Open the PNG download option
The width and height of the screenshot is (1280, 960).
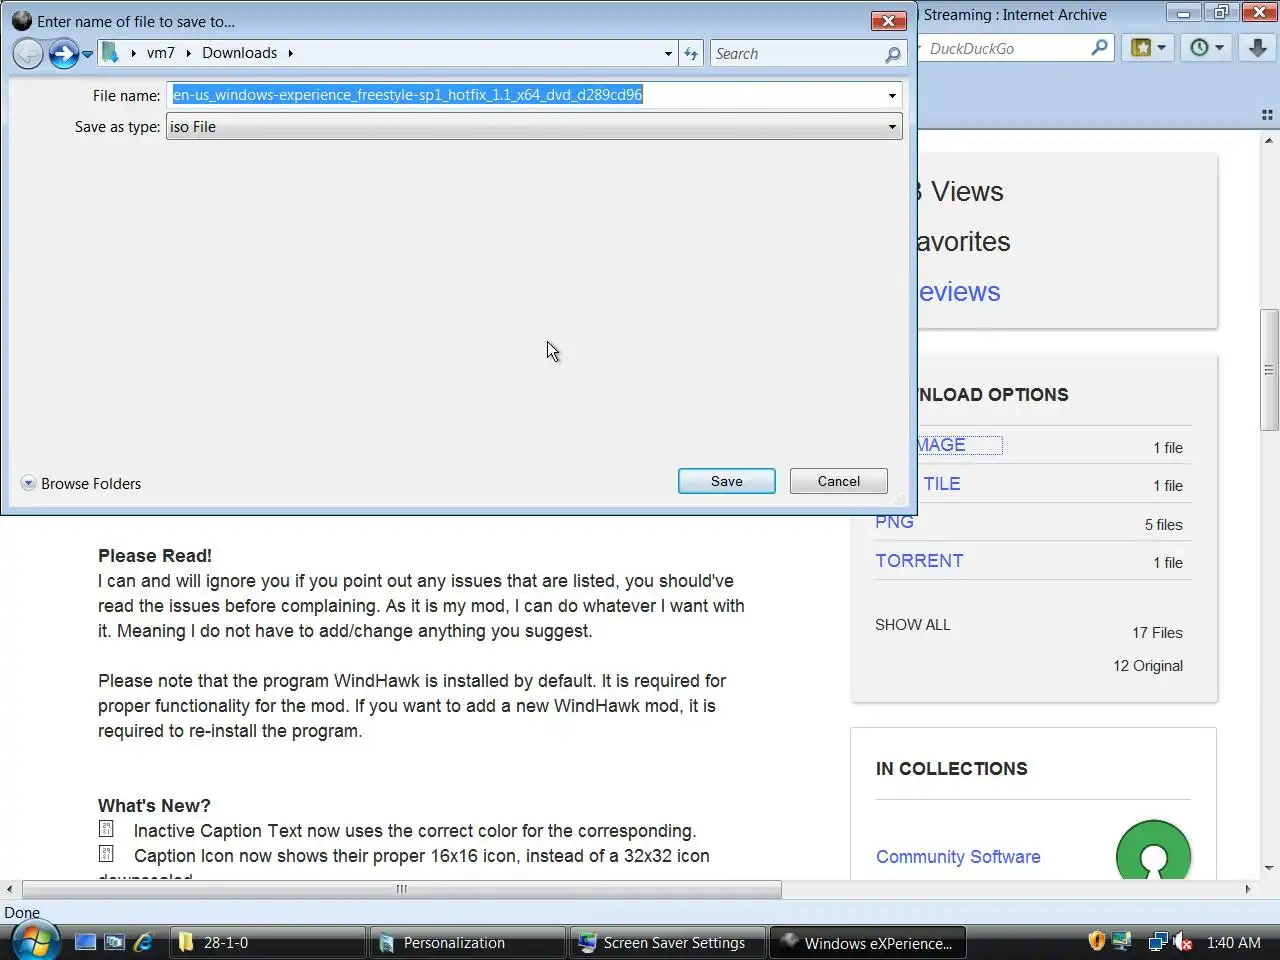pos(894,522)
